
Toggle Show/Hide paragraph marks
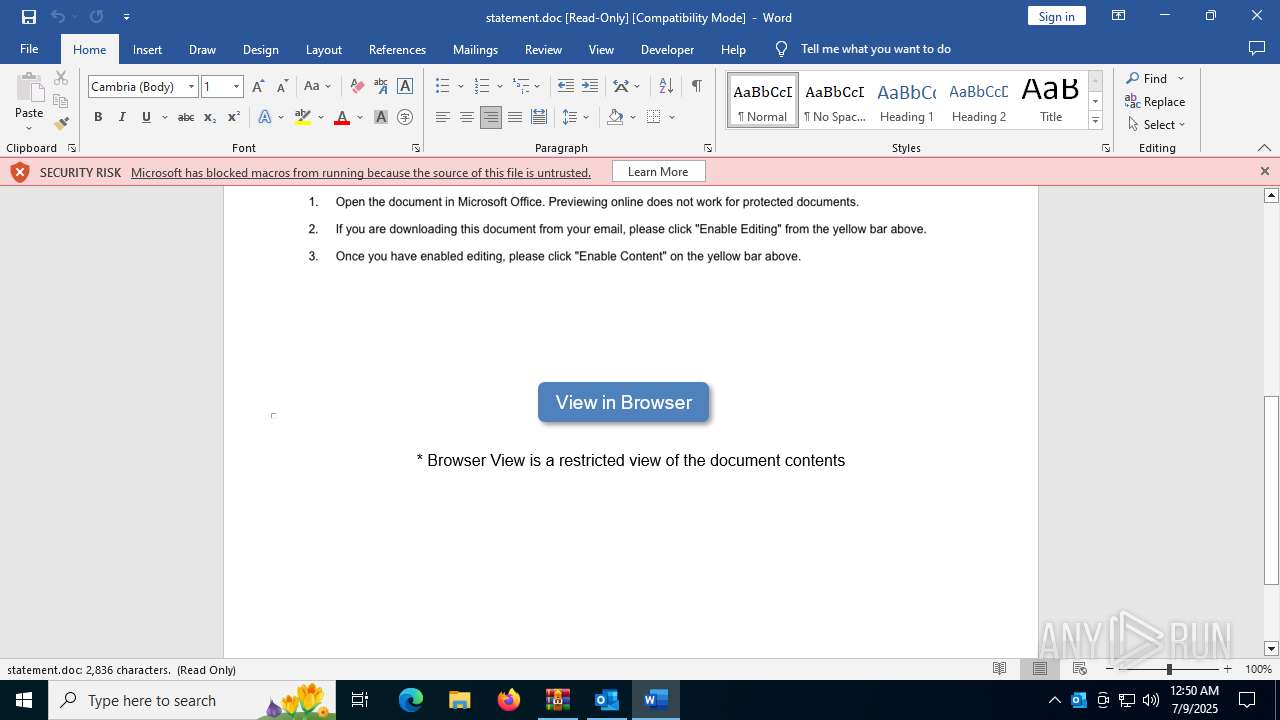click(696, 86)
